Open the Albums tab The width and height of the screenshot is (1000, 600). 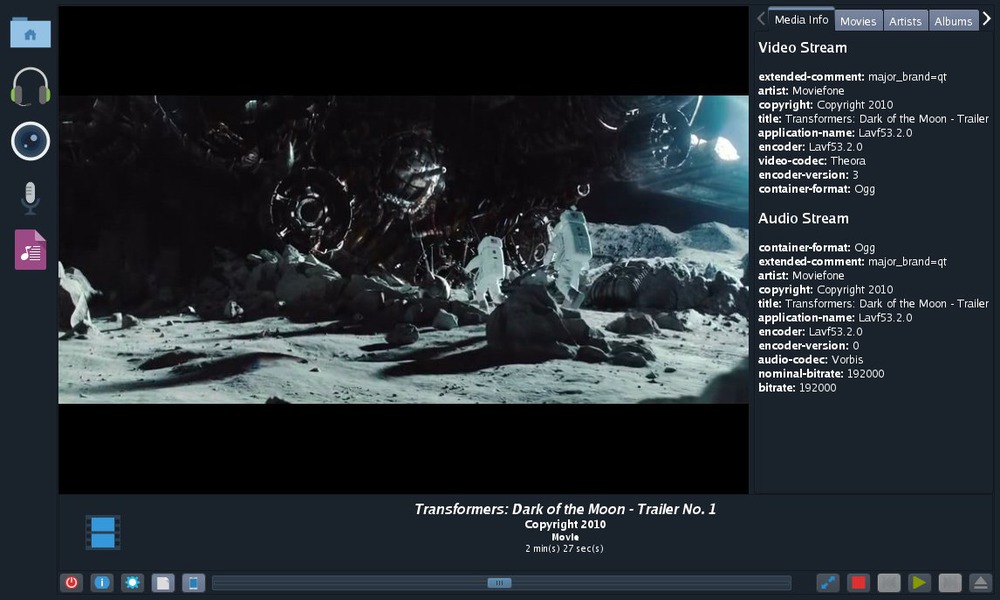[953, 21]
